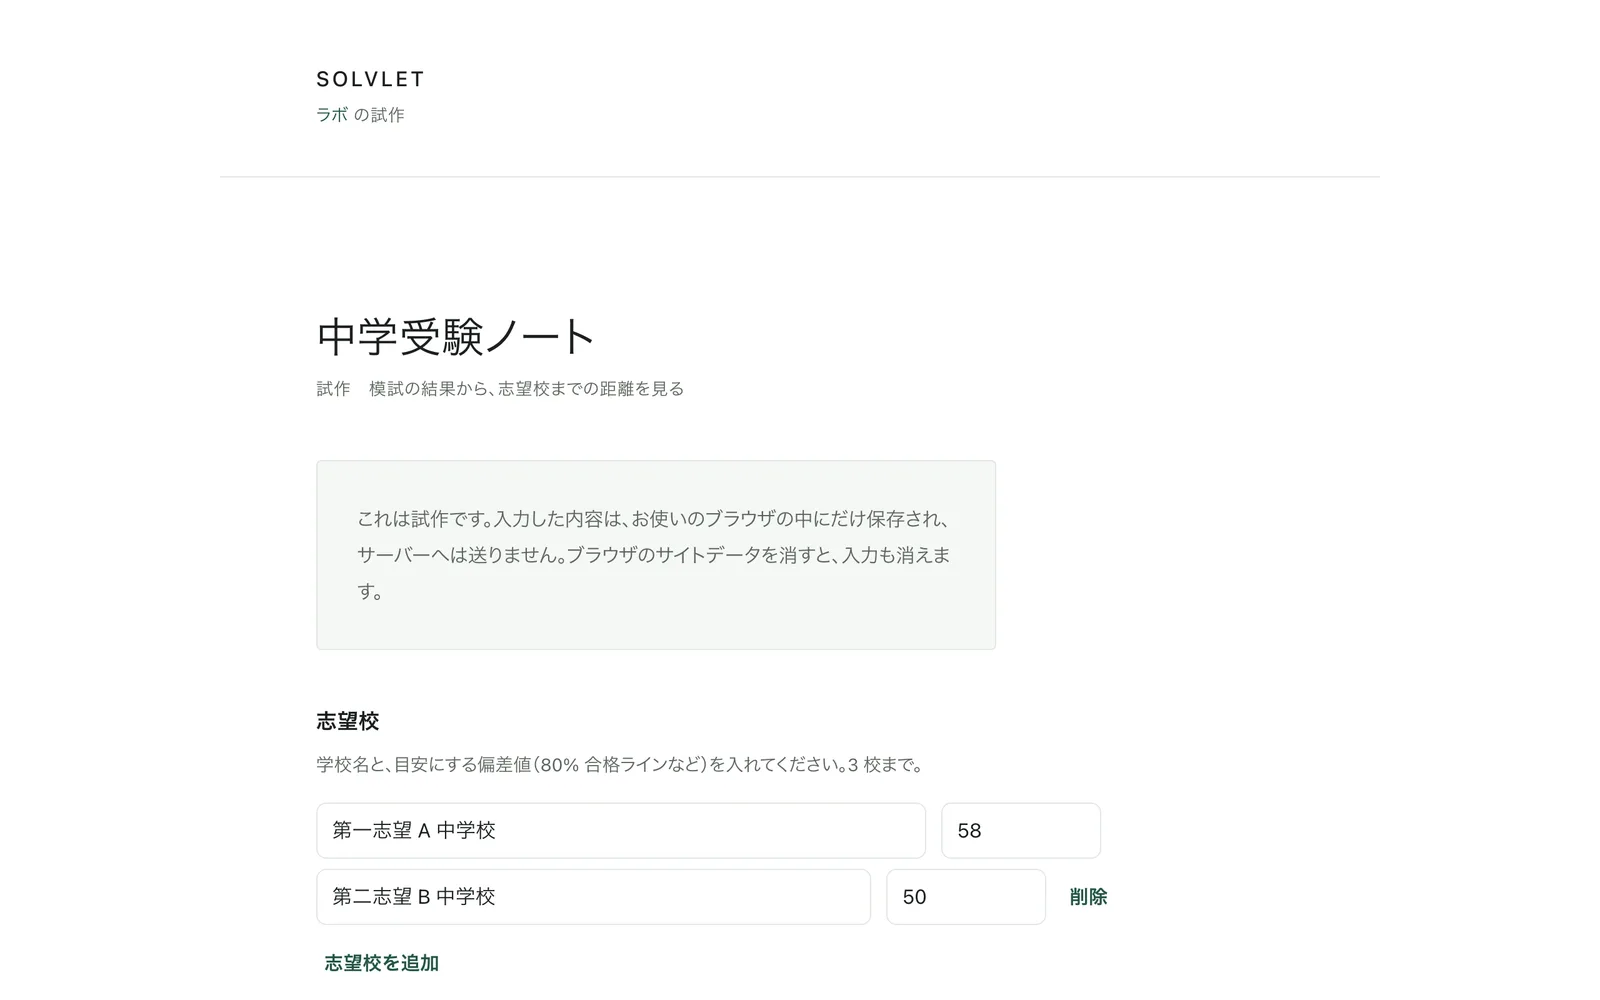The width and height of the screenshot is (1600, 1000).
Task: Select the の試作 text beside ラボ
Action: 379,115
